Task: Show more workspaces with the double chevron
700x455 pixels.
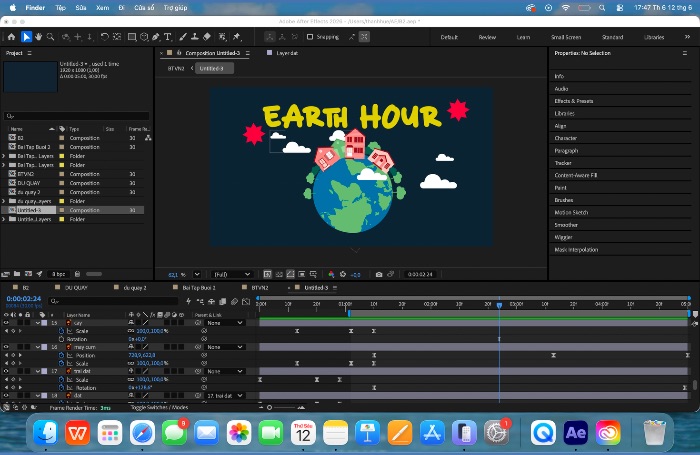Action: (687, 37)
